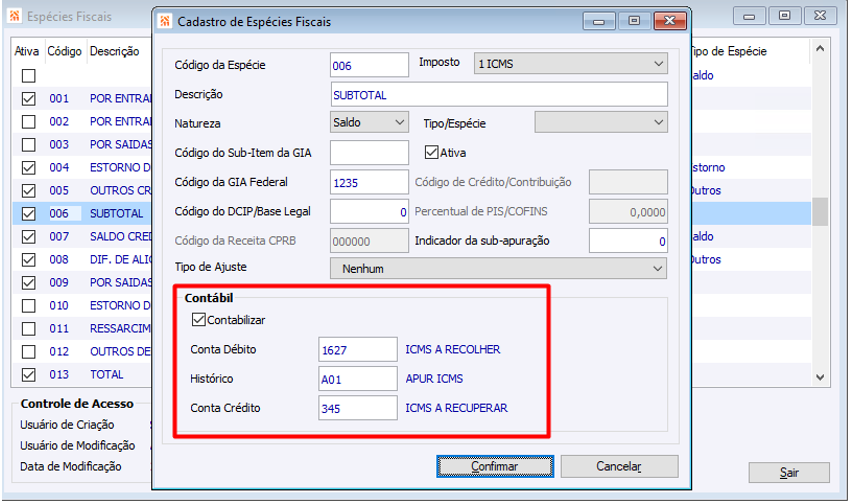Close the Cadastro de Espécies Fiscais dialog
The image size is (848, 504).
point(670,21)
